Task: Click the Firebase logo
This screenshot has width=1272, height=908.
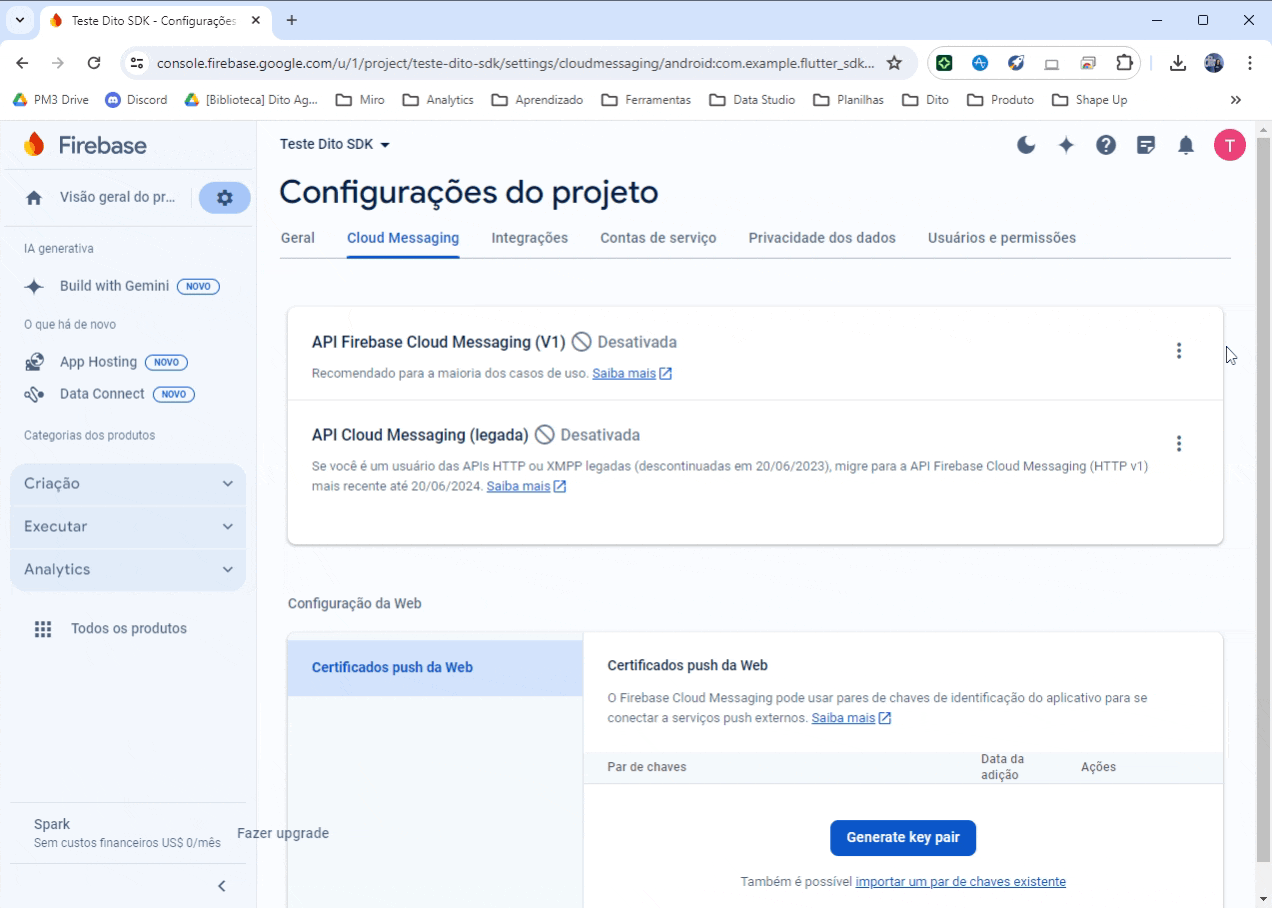Action: point(85,145)
